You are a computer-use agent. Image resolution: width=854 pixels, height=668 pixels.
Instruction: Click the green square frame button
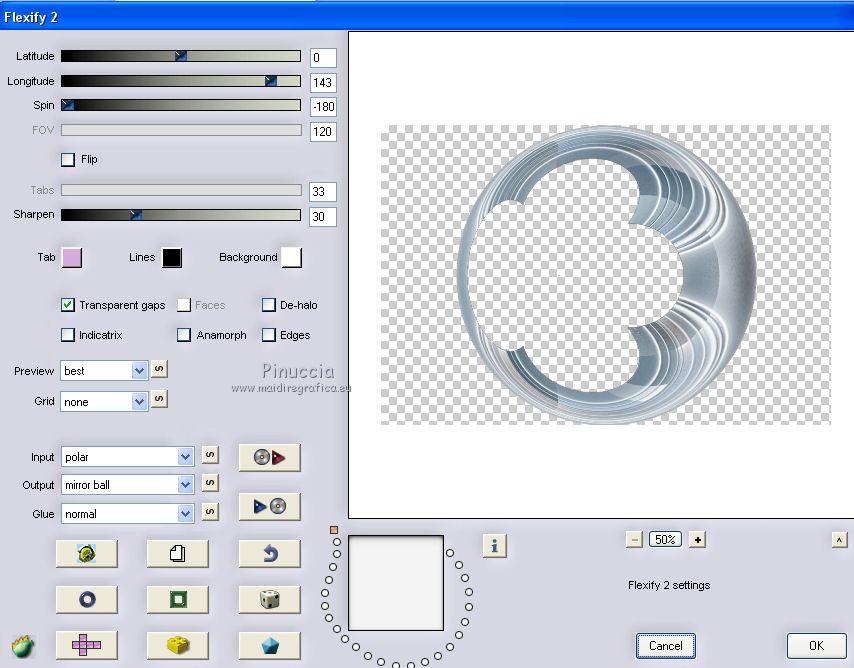178,600
